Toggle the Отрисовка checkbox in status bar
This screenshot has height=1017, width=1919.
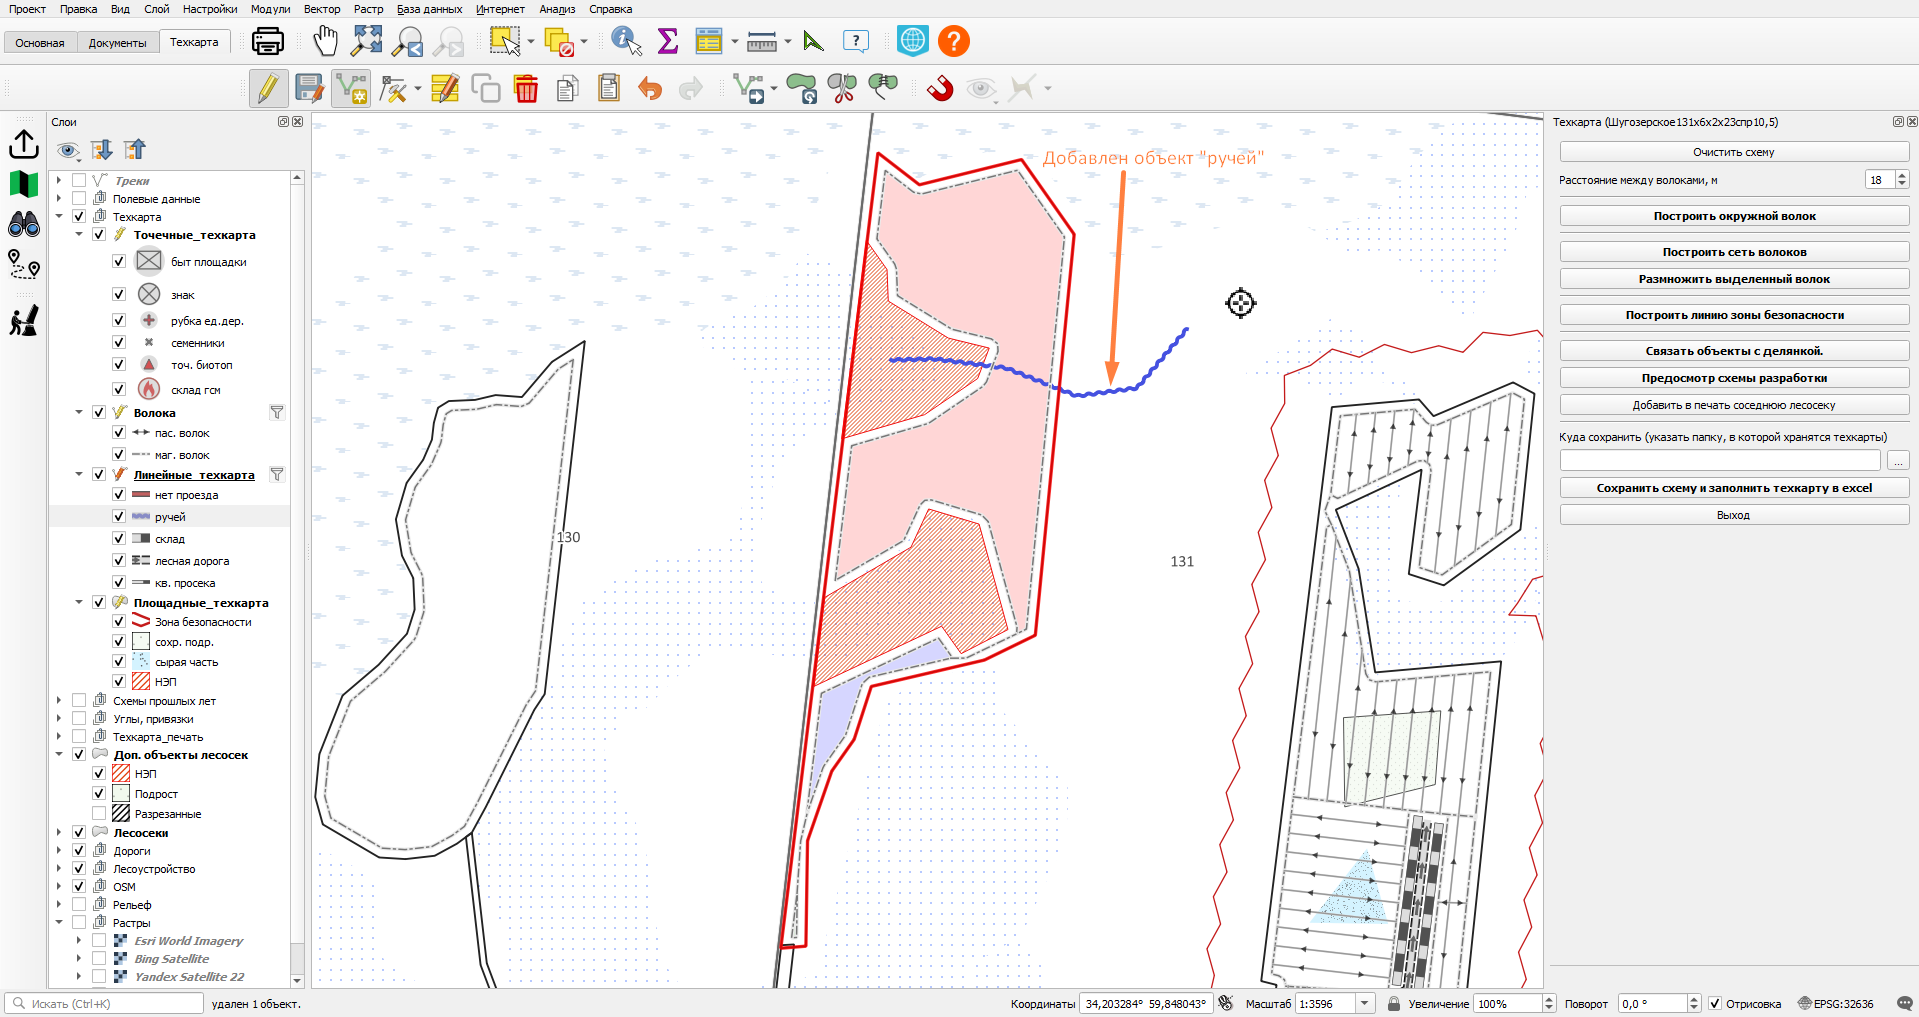click(1715, 1004)
